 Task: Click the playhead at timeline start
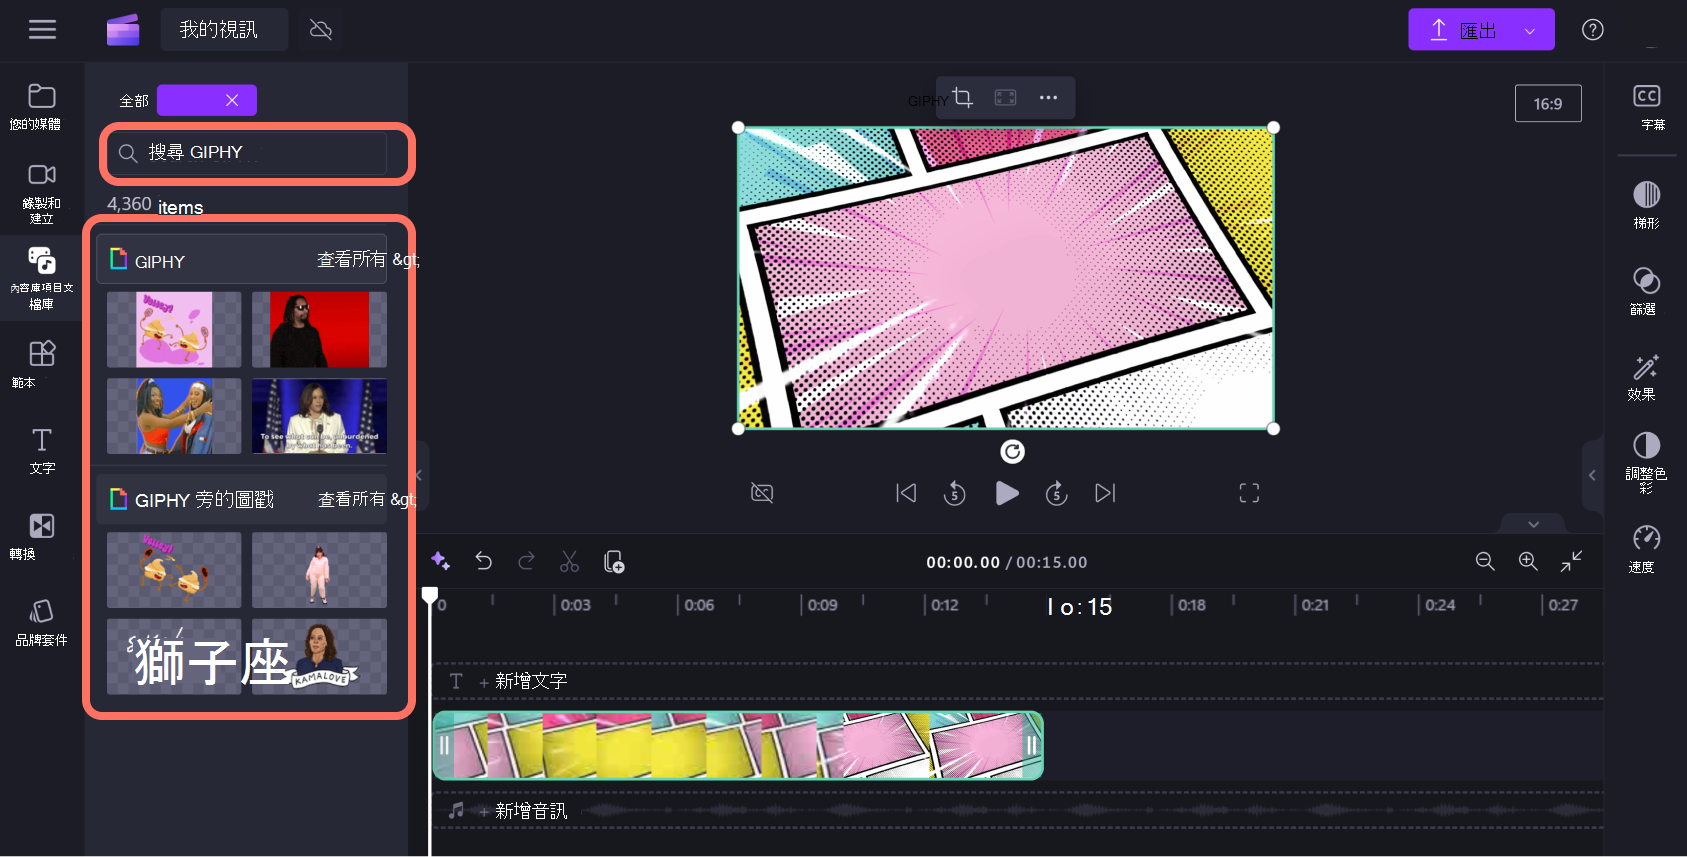tap(430, 596)
